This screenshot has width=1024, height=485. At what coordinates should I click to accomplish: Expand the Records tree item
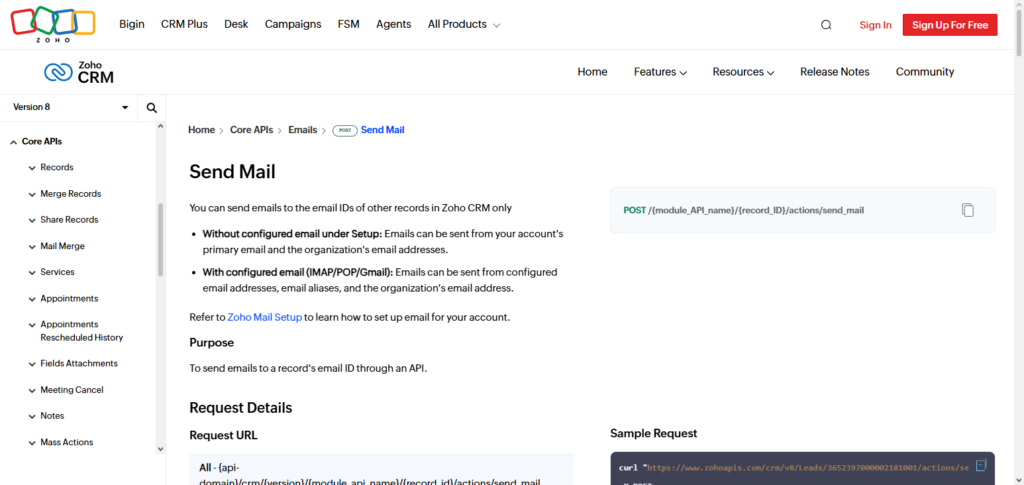tap(32, 168)
